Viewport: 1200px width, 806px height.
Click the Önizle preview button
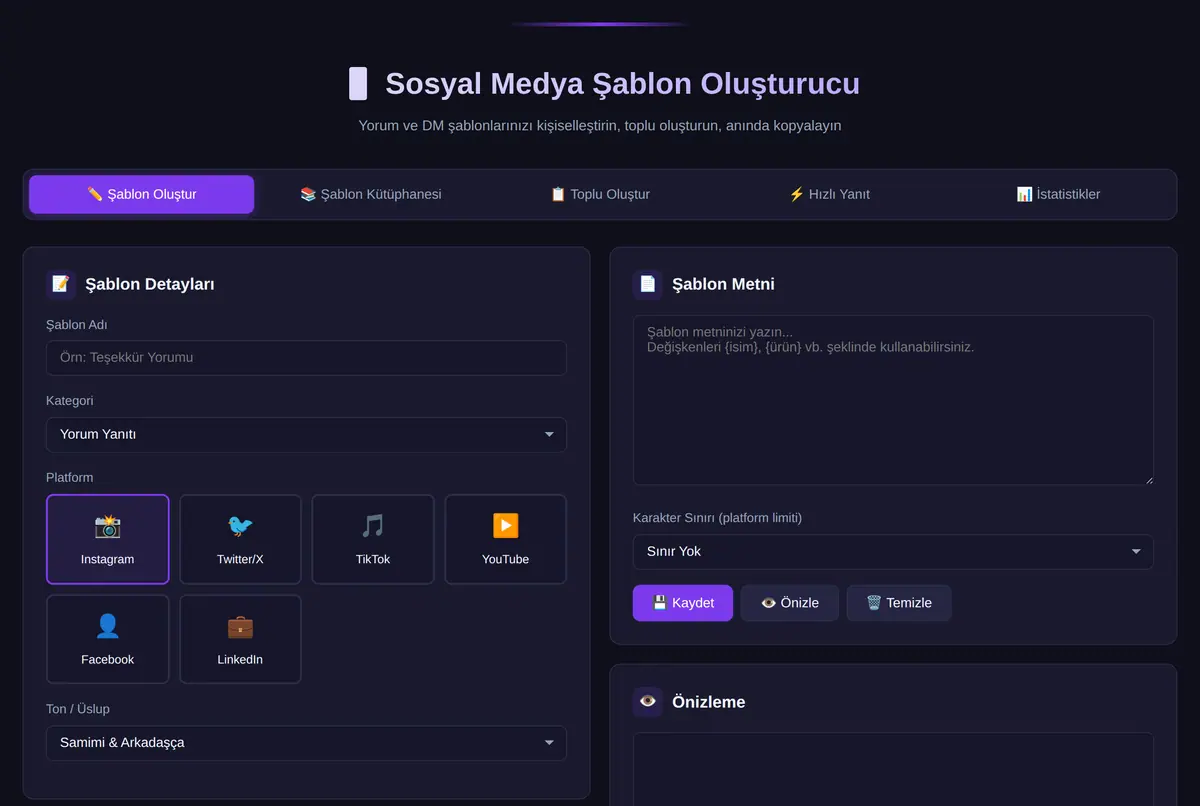(790, 603)
